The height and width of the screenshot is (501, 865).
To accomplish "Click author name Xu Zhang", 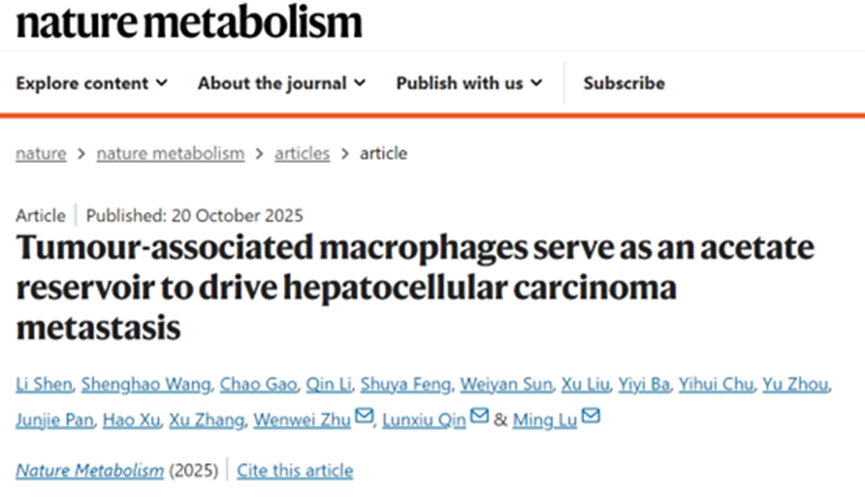I will [206, 420].
